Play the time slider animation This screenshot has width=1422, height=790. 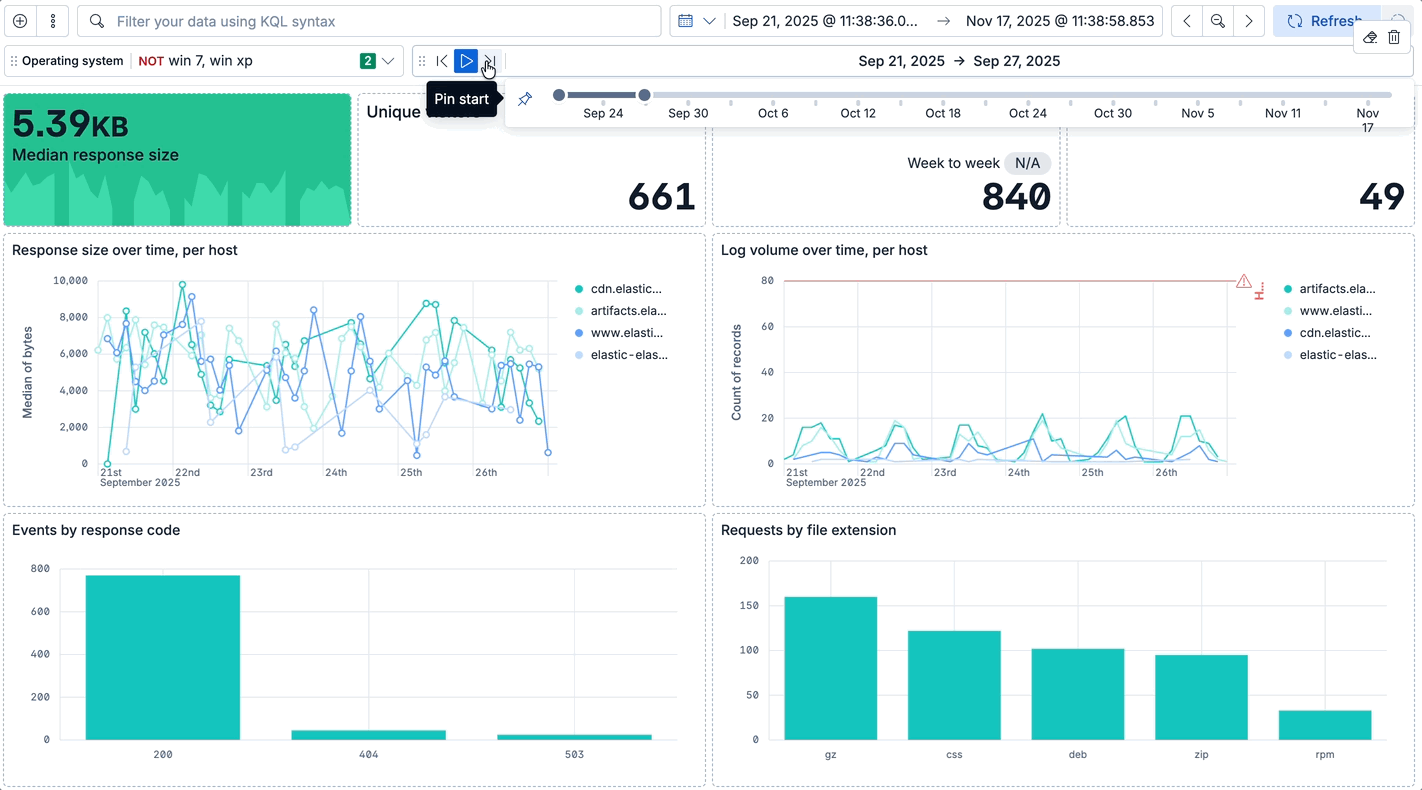pos(465,61)
